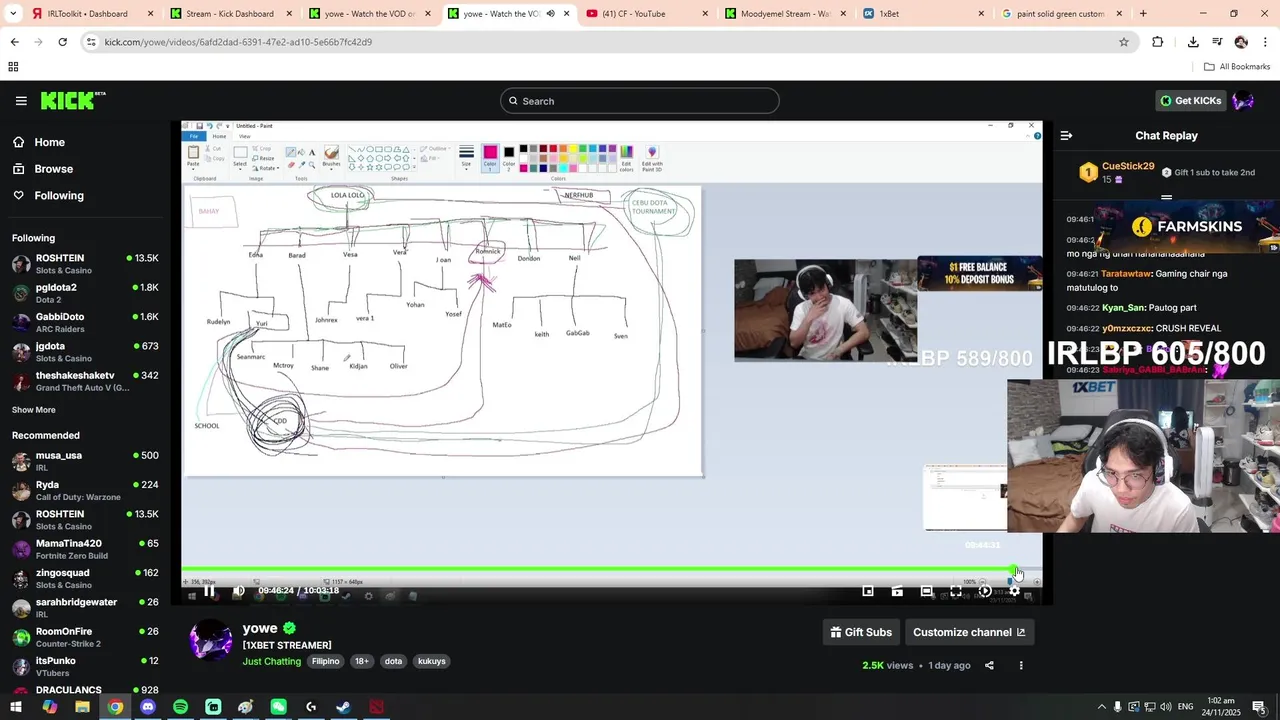Click the Get KICKs button
The image size is (1280, 720).
click(1190, 101)
